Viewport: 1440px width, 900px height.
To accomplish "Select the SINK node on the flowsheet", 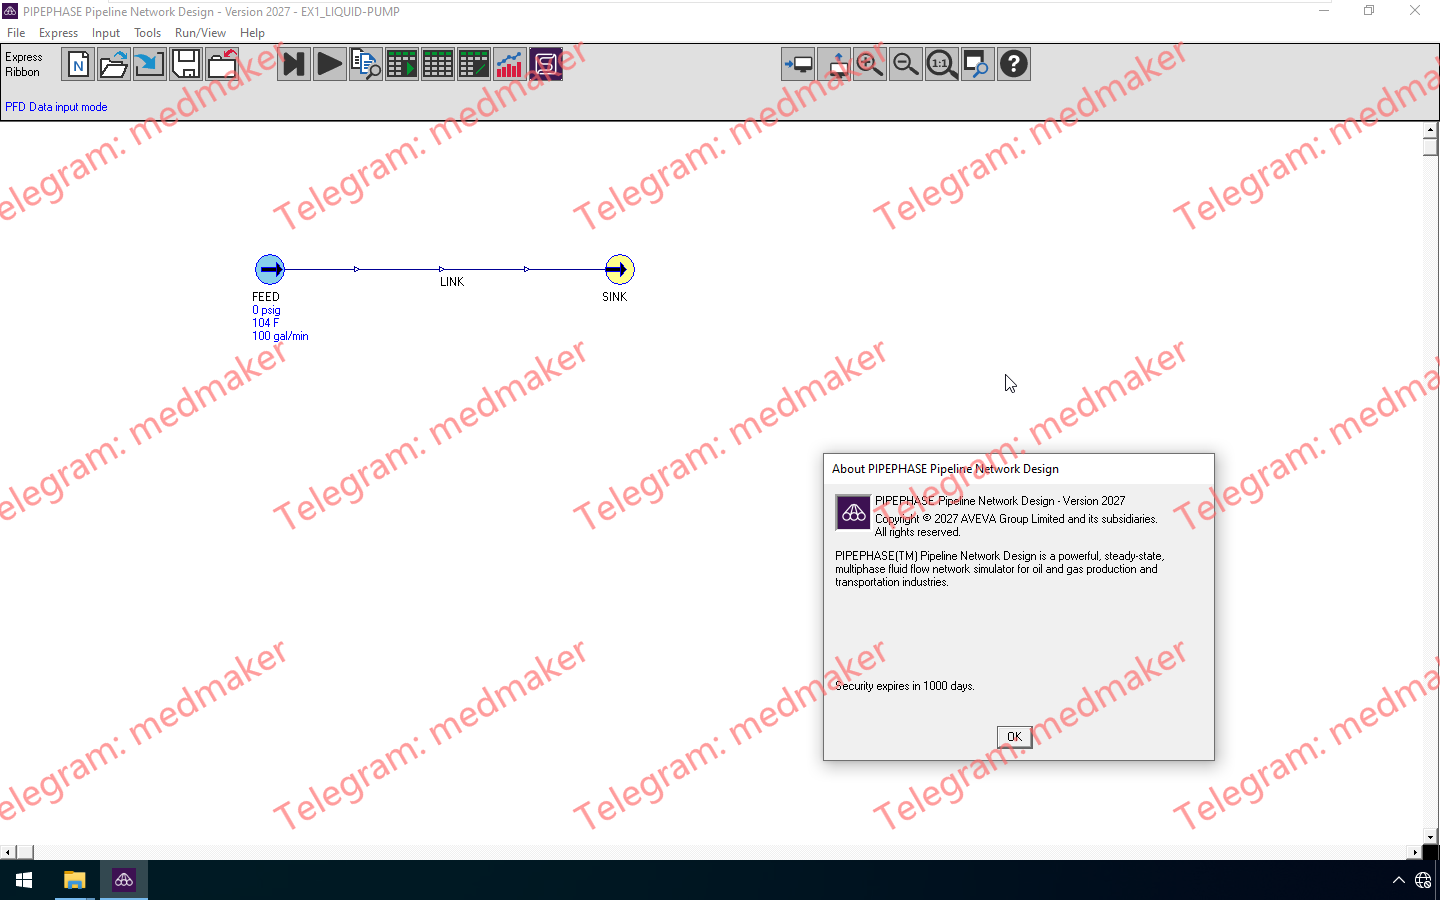I will pos(620,269).
